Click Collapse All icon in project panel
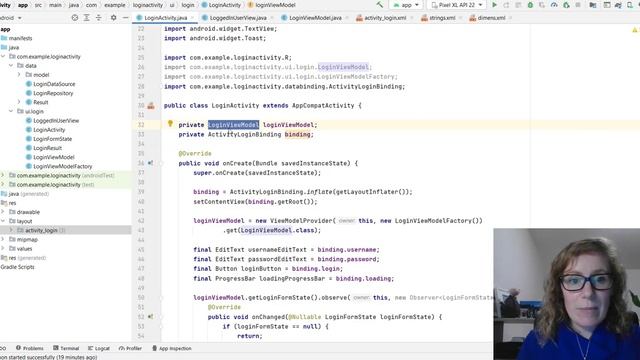Image resolution: width=640 pixels, height=360 pixels. [x=98, y=18]
